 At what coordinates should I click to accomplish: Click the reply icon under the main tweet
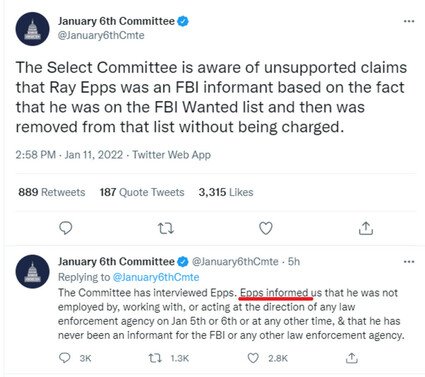click(x=66, y=228)
